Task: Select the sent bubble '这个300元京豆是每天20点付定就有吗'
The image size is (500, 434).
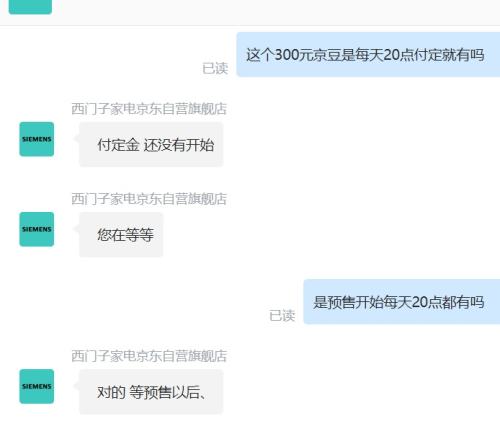Action: [368, 55]
